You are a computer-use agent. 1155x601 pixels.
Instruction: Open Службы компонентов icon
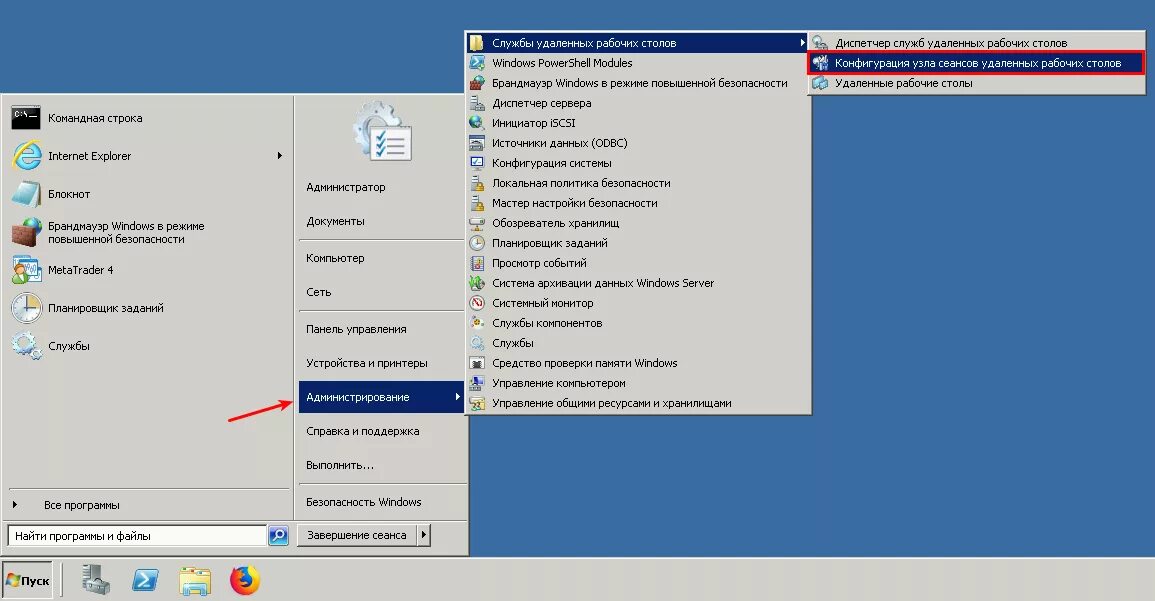pyautogui.click(x=477, y=323)
